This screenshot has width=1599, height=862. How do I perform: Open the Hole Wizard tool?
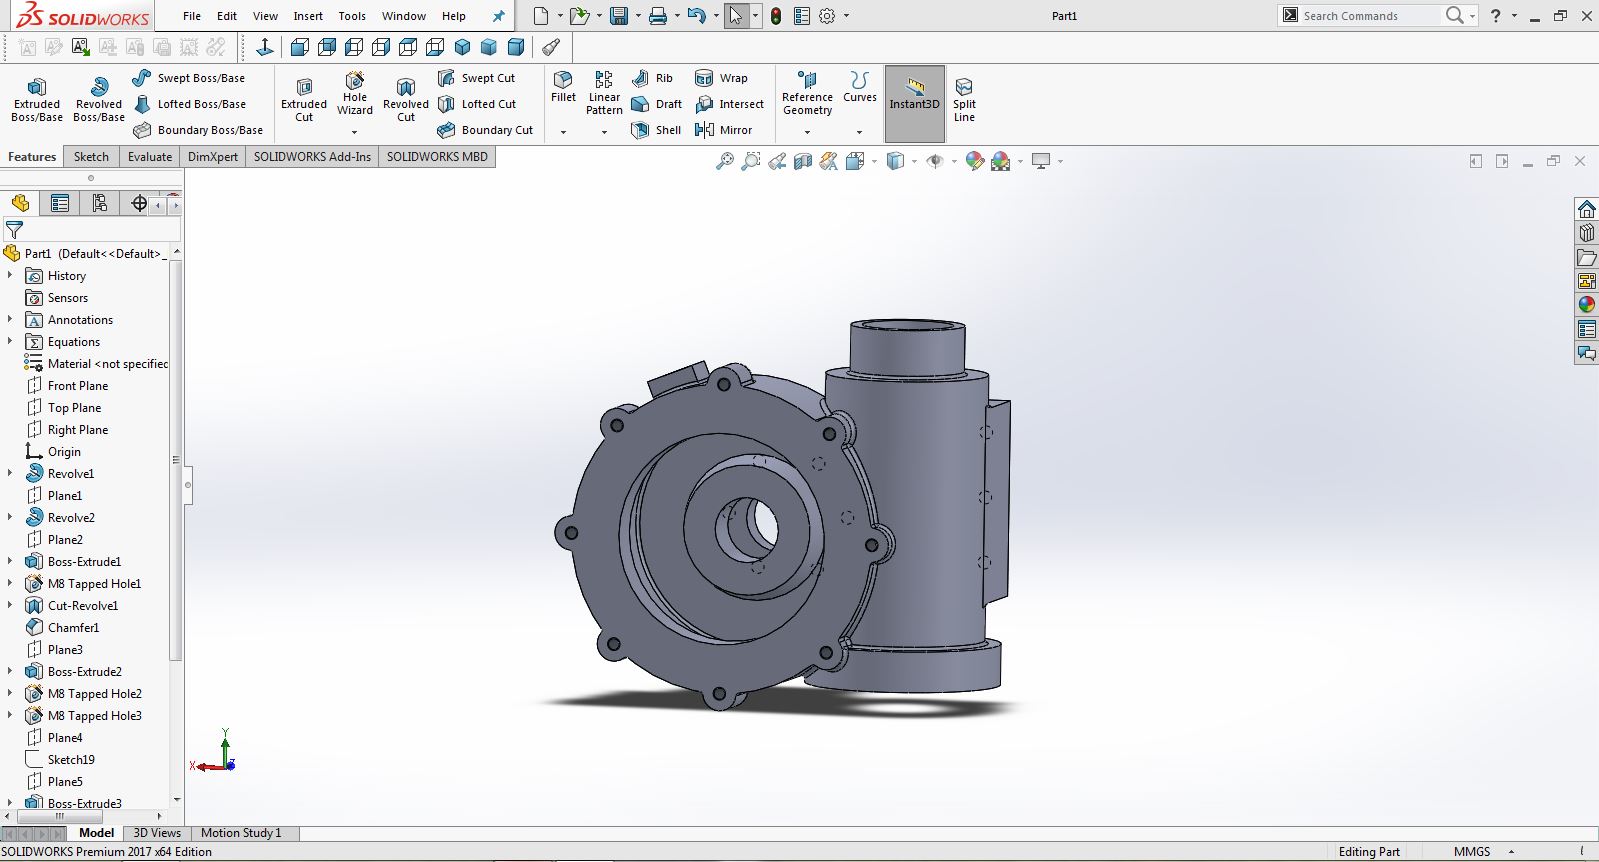(x=355, y=94)
